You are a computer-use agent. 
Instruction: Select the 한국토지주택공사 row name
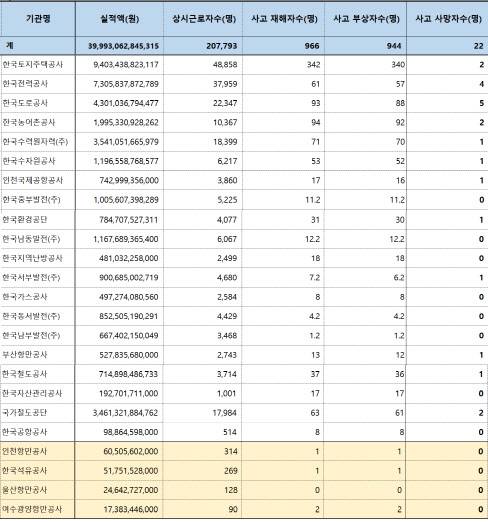coord(33,64)
